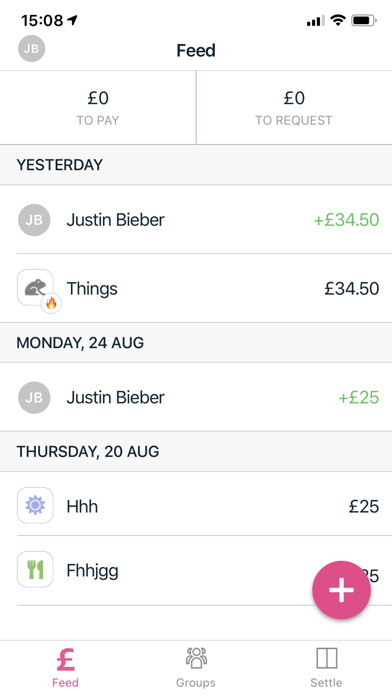The width and height of the screenshot is (392, 696).
Task: Open the £0 To Request summary
Action: click(x=294, y=107)
